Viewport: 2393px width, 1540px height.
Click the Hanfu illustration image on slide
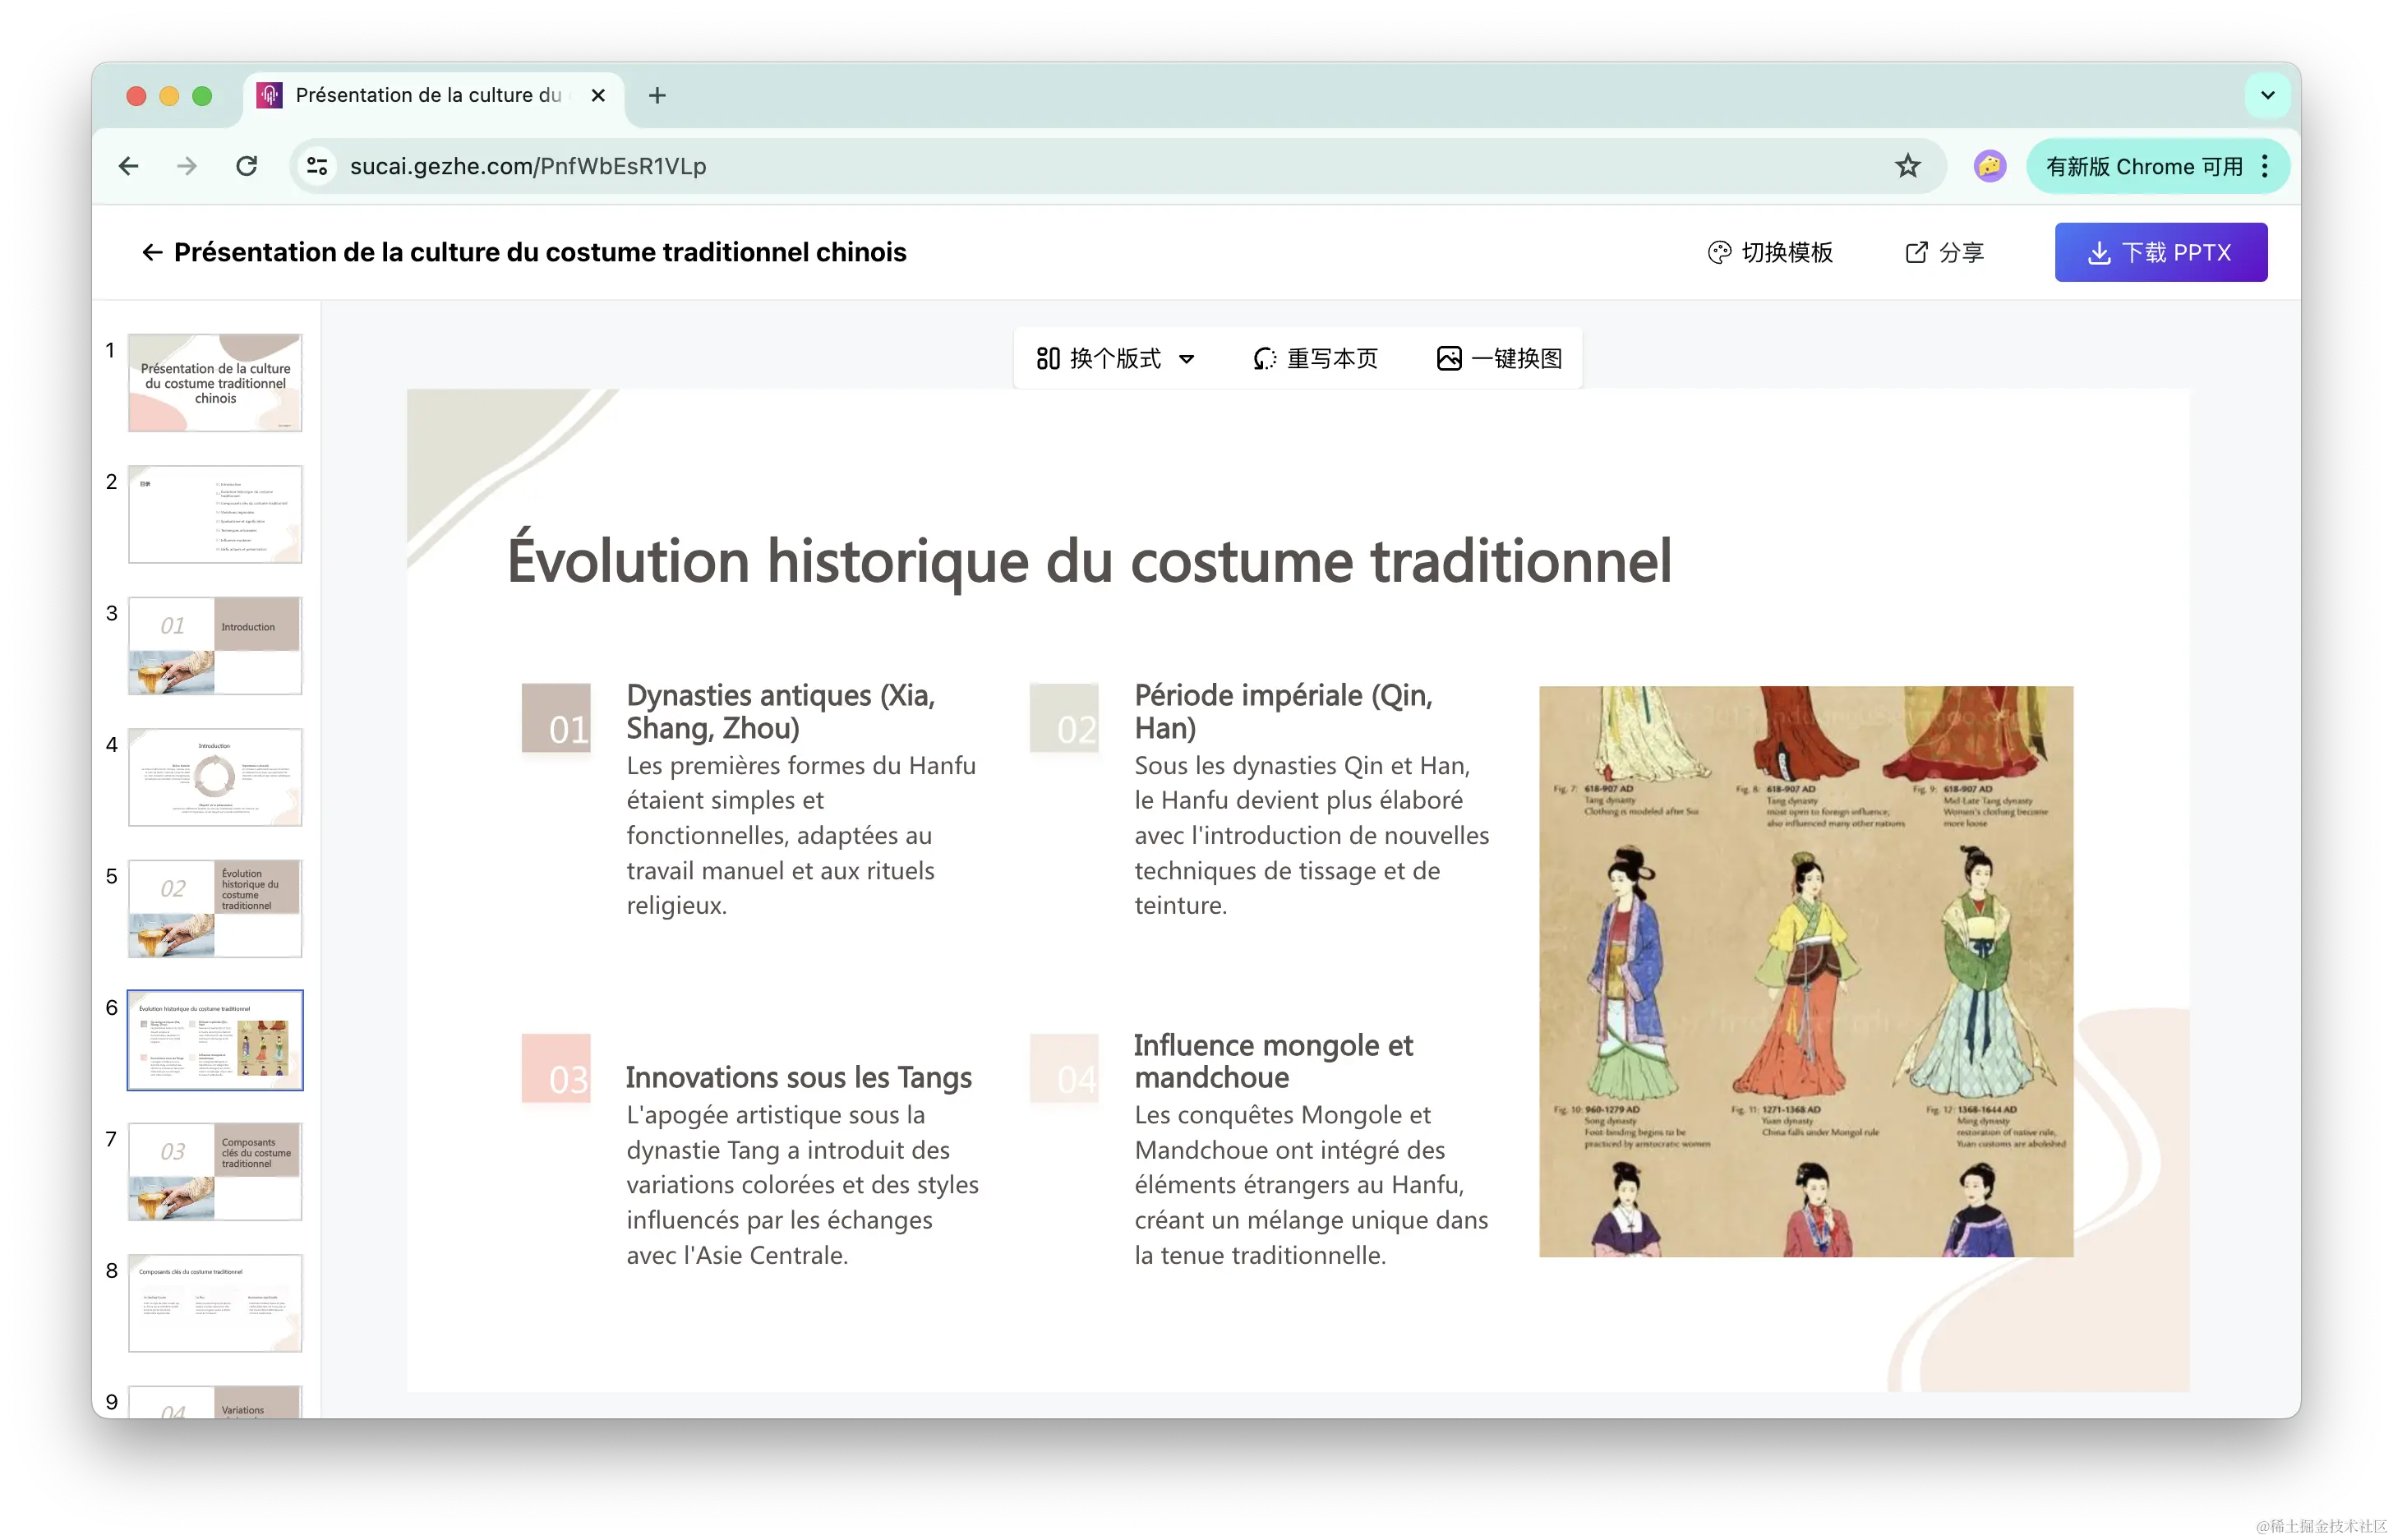coord(1805,971)
